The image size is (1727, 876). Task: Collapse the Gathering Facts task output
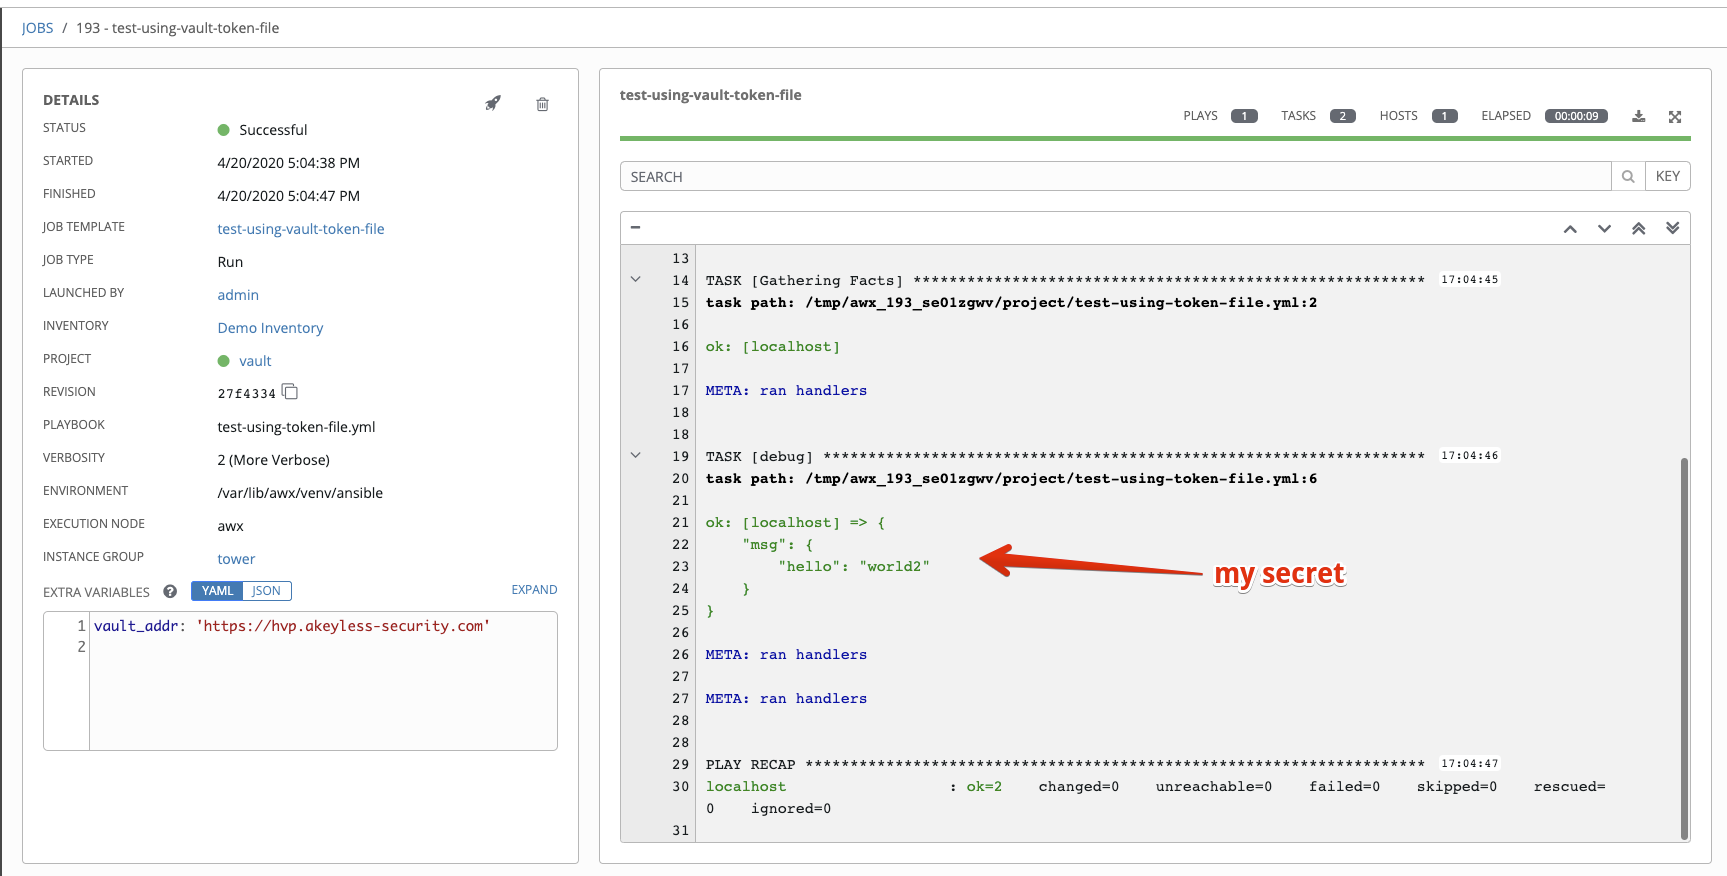[x=635, y=280]
